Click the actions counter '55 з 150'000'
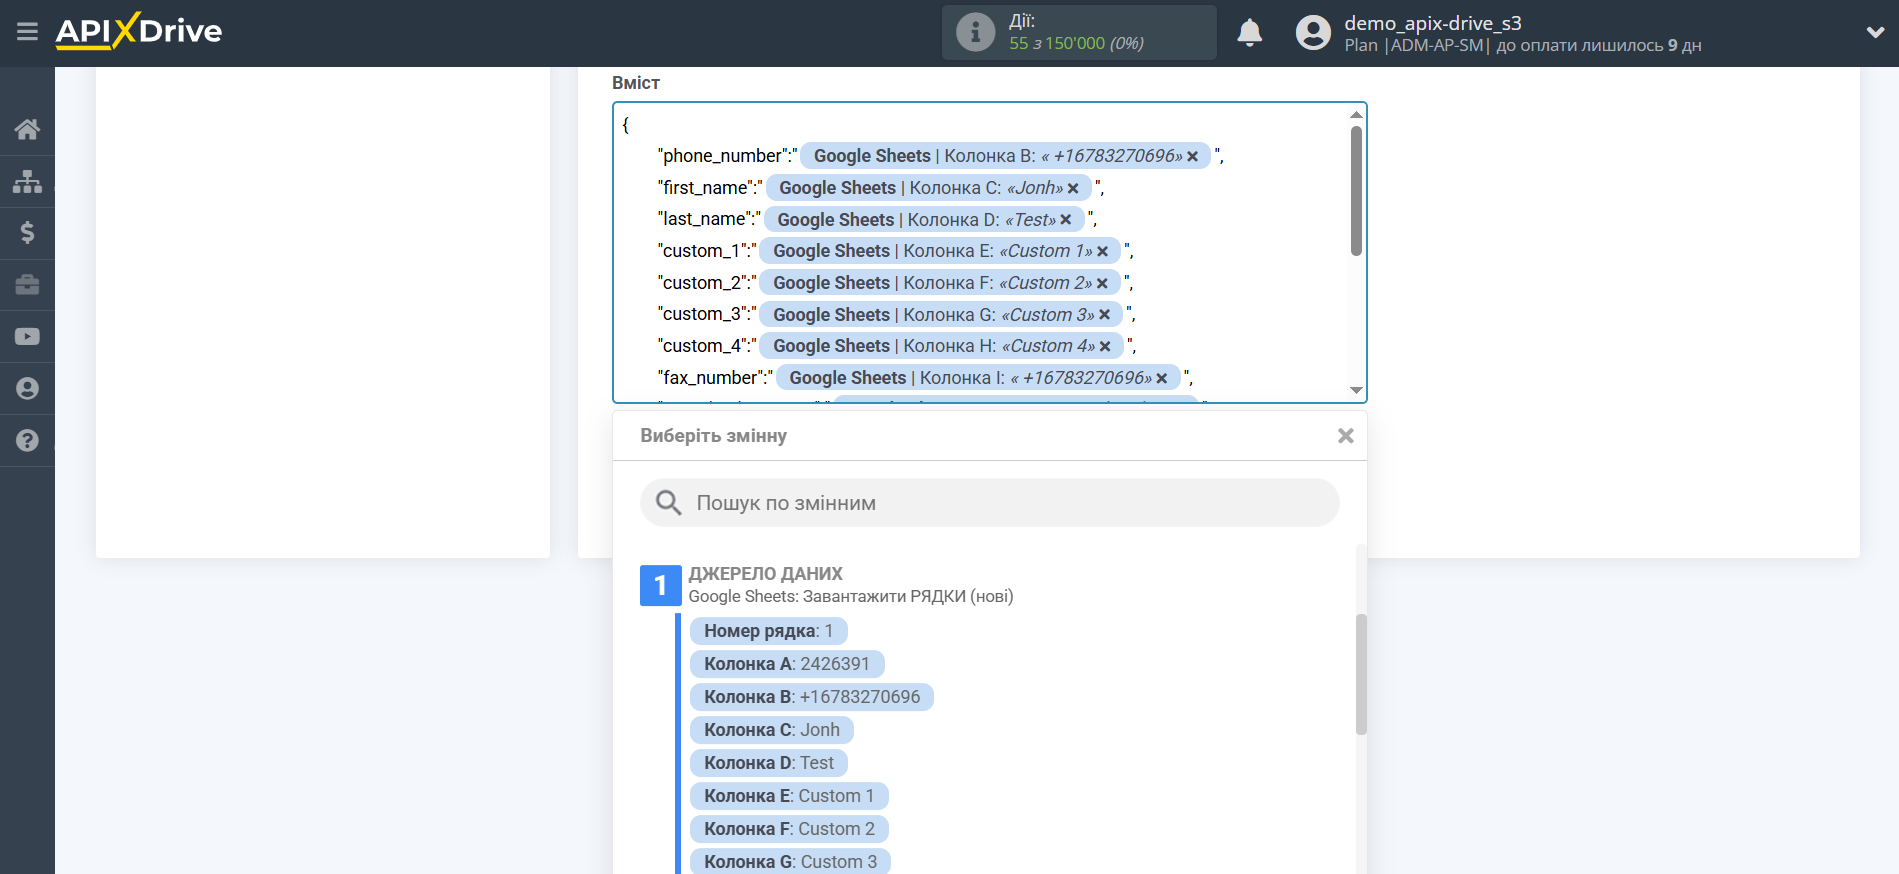Viewport: 1899px width, 874px height. tap(1057, 44)
